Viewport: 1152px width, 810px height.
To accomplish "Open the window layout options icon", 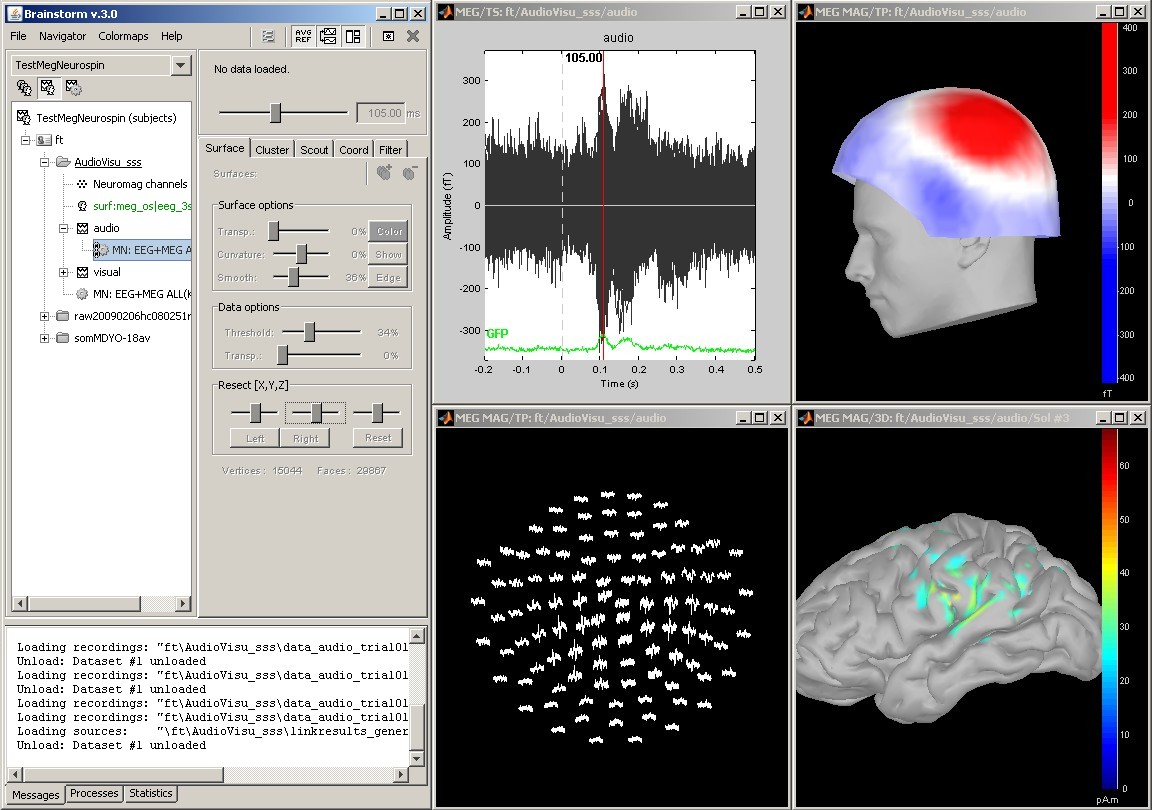I will point(352,36).
